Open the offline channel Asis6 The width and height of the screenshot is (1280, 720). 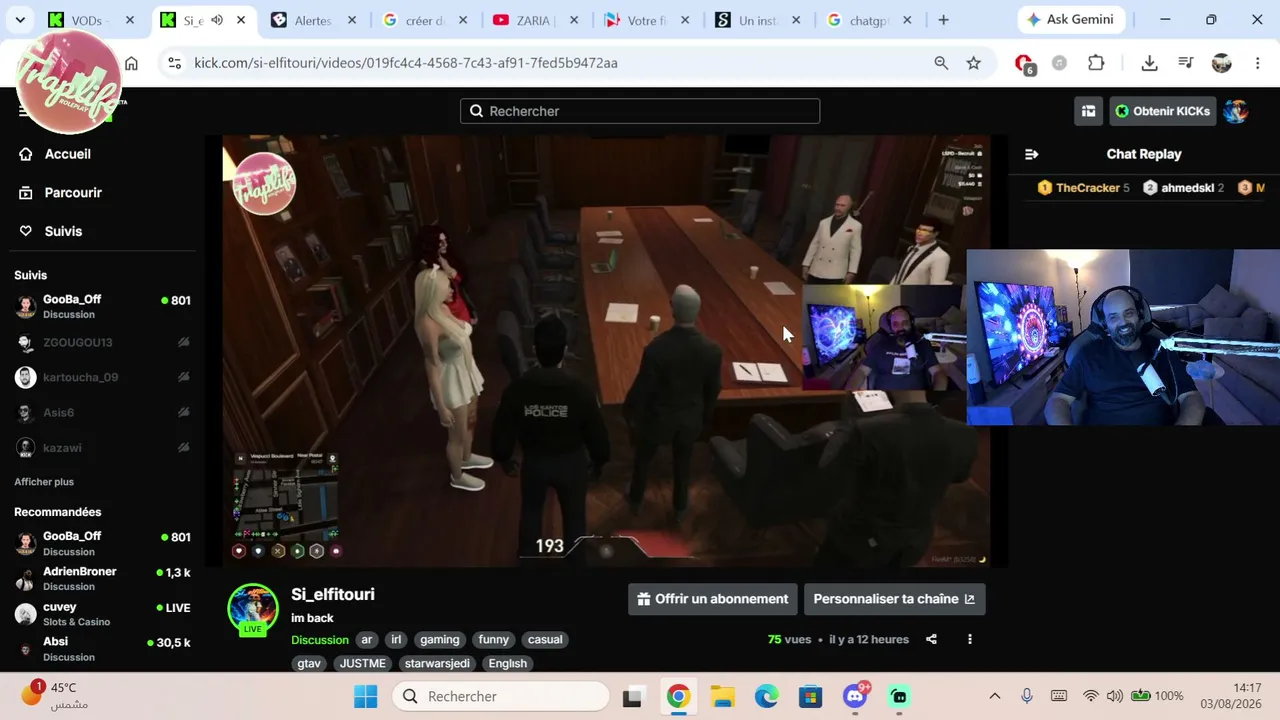pos(102,412)
